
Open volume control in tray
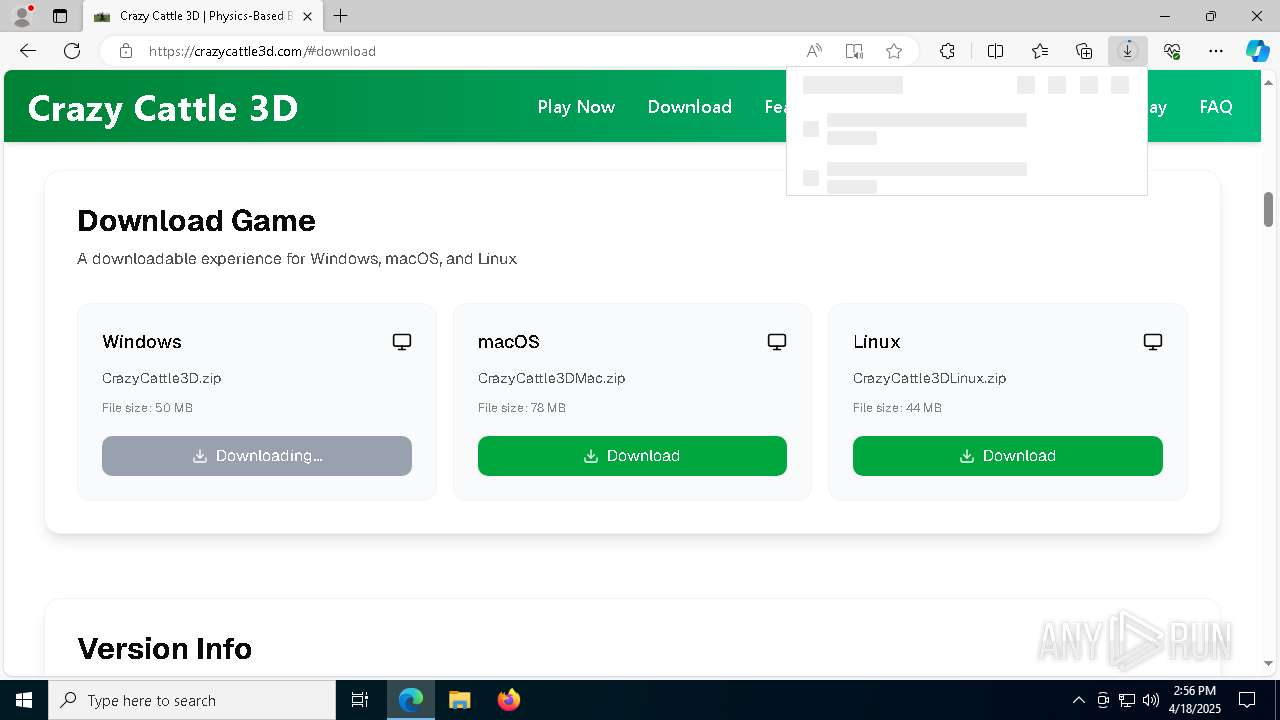1151,700
